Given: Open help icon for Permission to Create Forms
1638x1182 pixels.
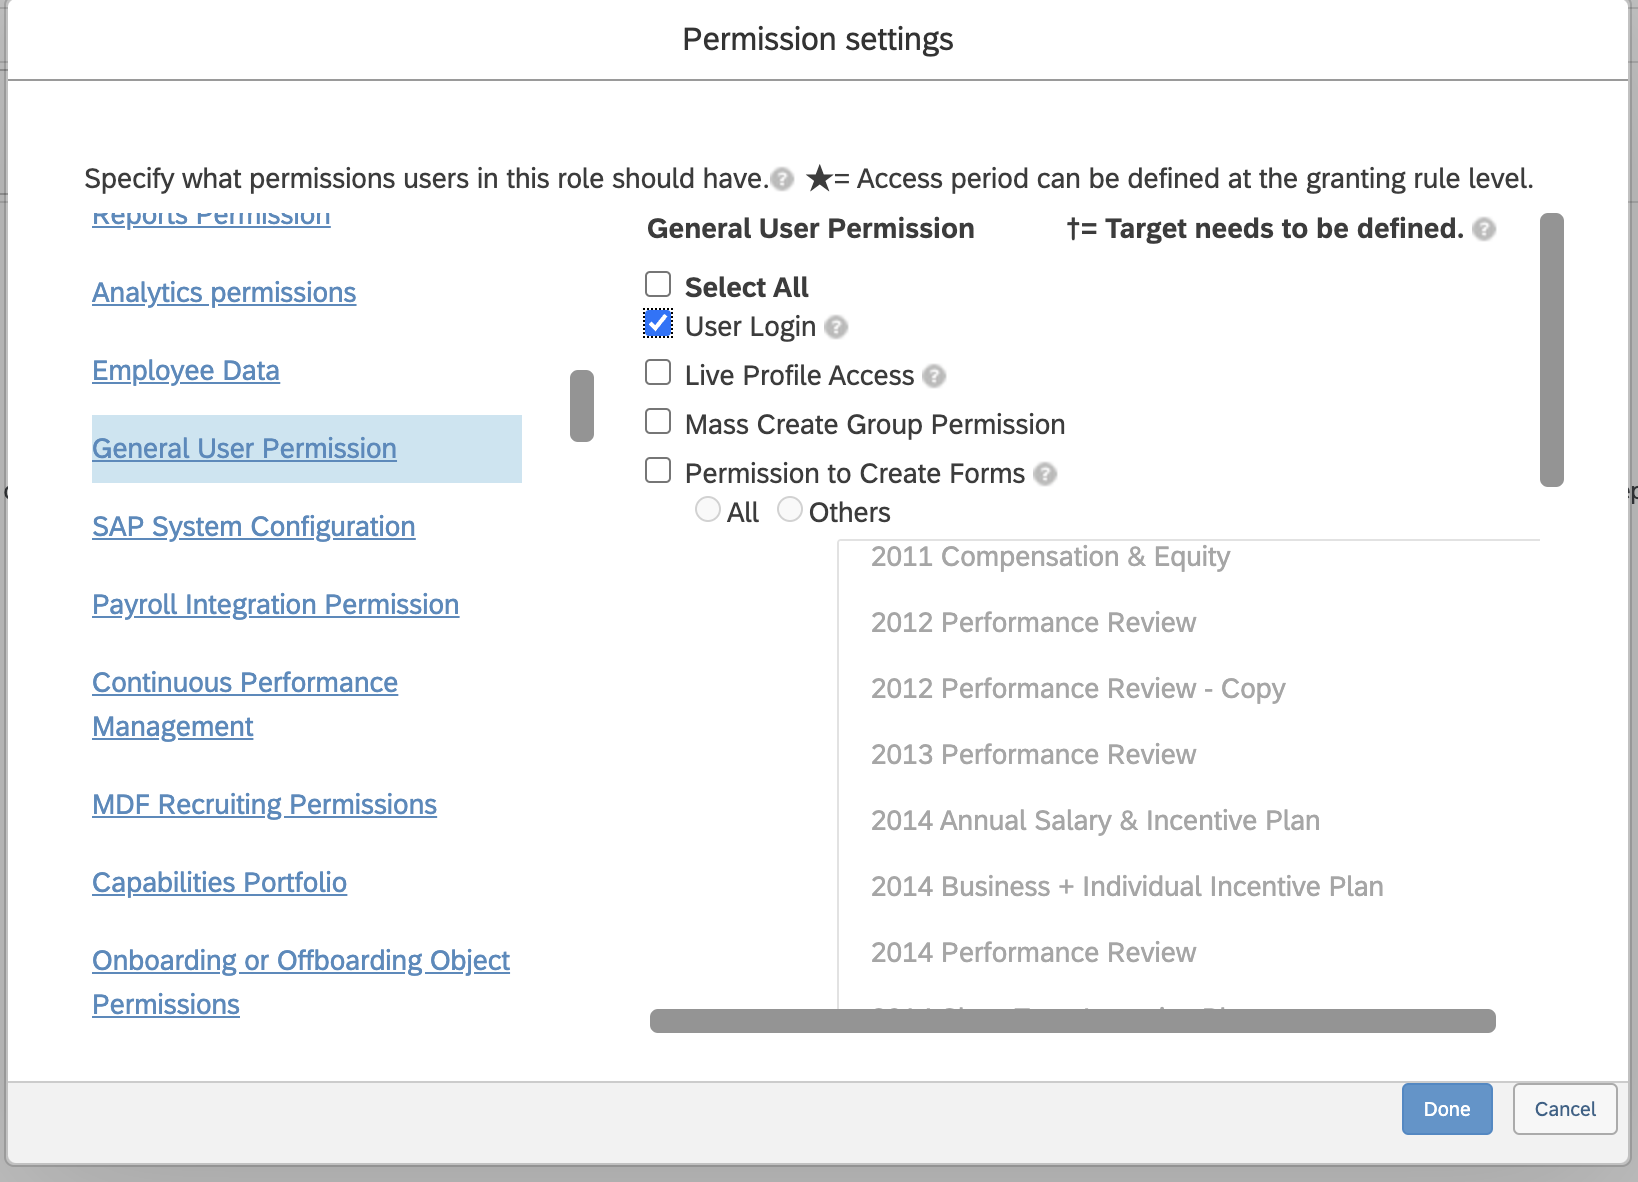Looking at the screenshot, I should click(1045, 474).
